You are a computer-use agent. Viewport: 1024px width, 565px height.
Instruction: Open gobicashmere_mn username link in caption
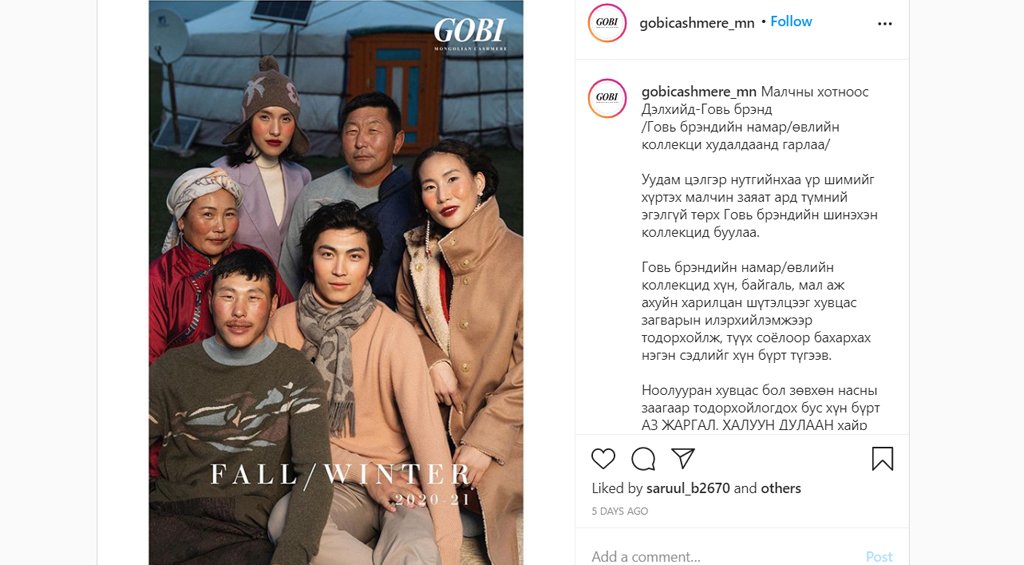tap(699, 92)
